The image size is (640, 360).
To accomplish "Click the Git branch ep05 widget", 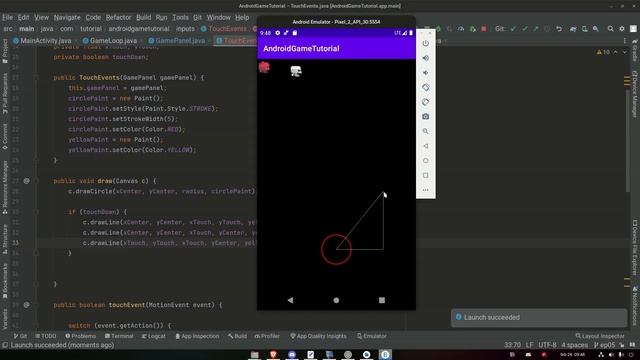I will pyautogui.click(x=604, y=345).
